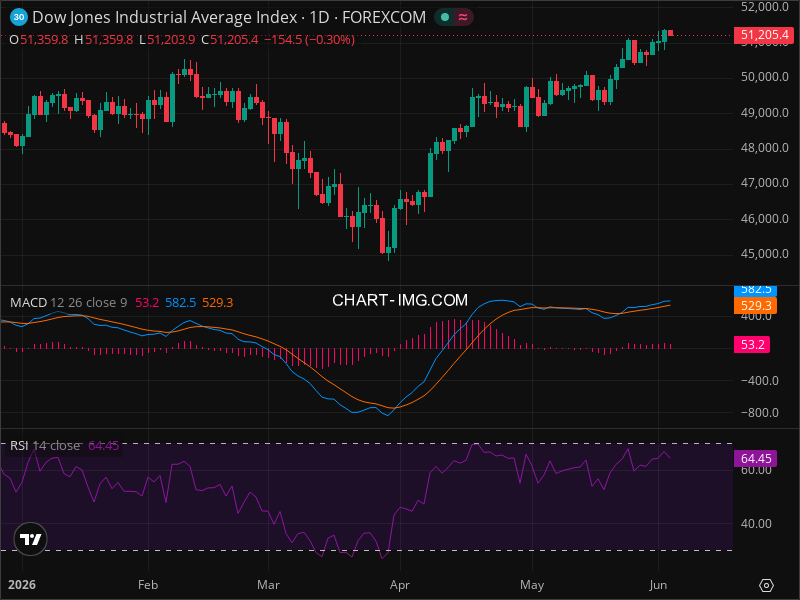Click the purple 64.45 RSI value tag
The width and height of the screenshot is (800, 600).
(x=756, y=458)
